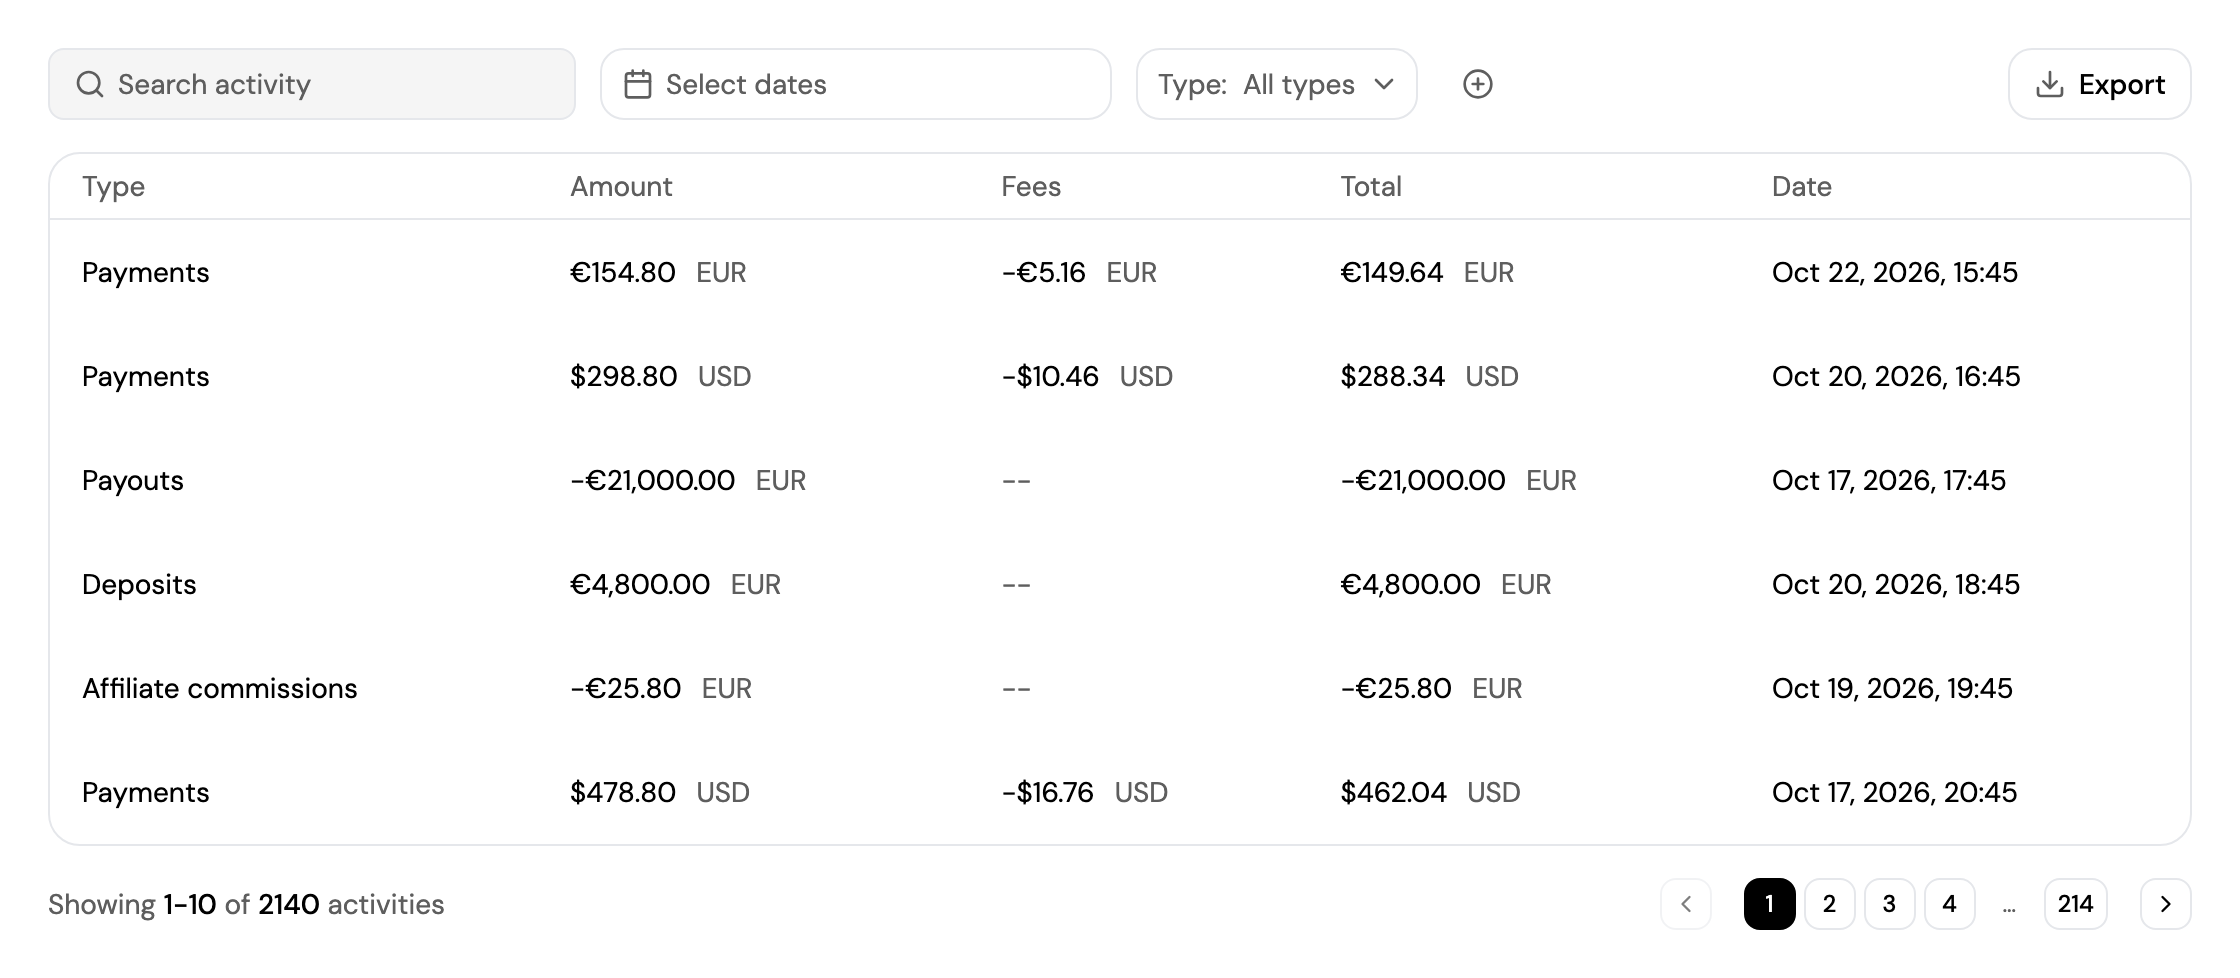Click the add filter plus icon
Viewport: 2240px width, 978px height.
[1477, 84]
